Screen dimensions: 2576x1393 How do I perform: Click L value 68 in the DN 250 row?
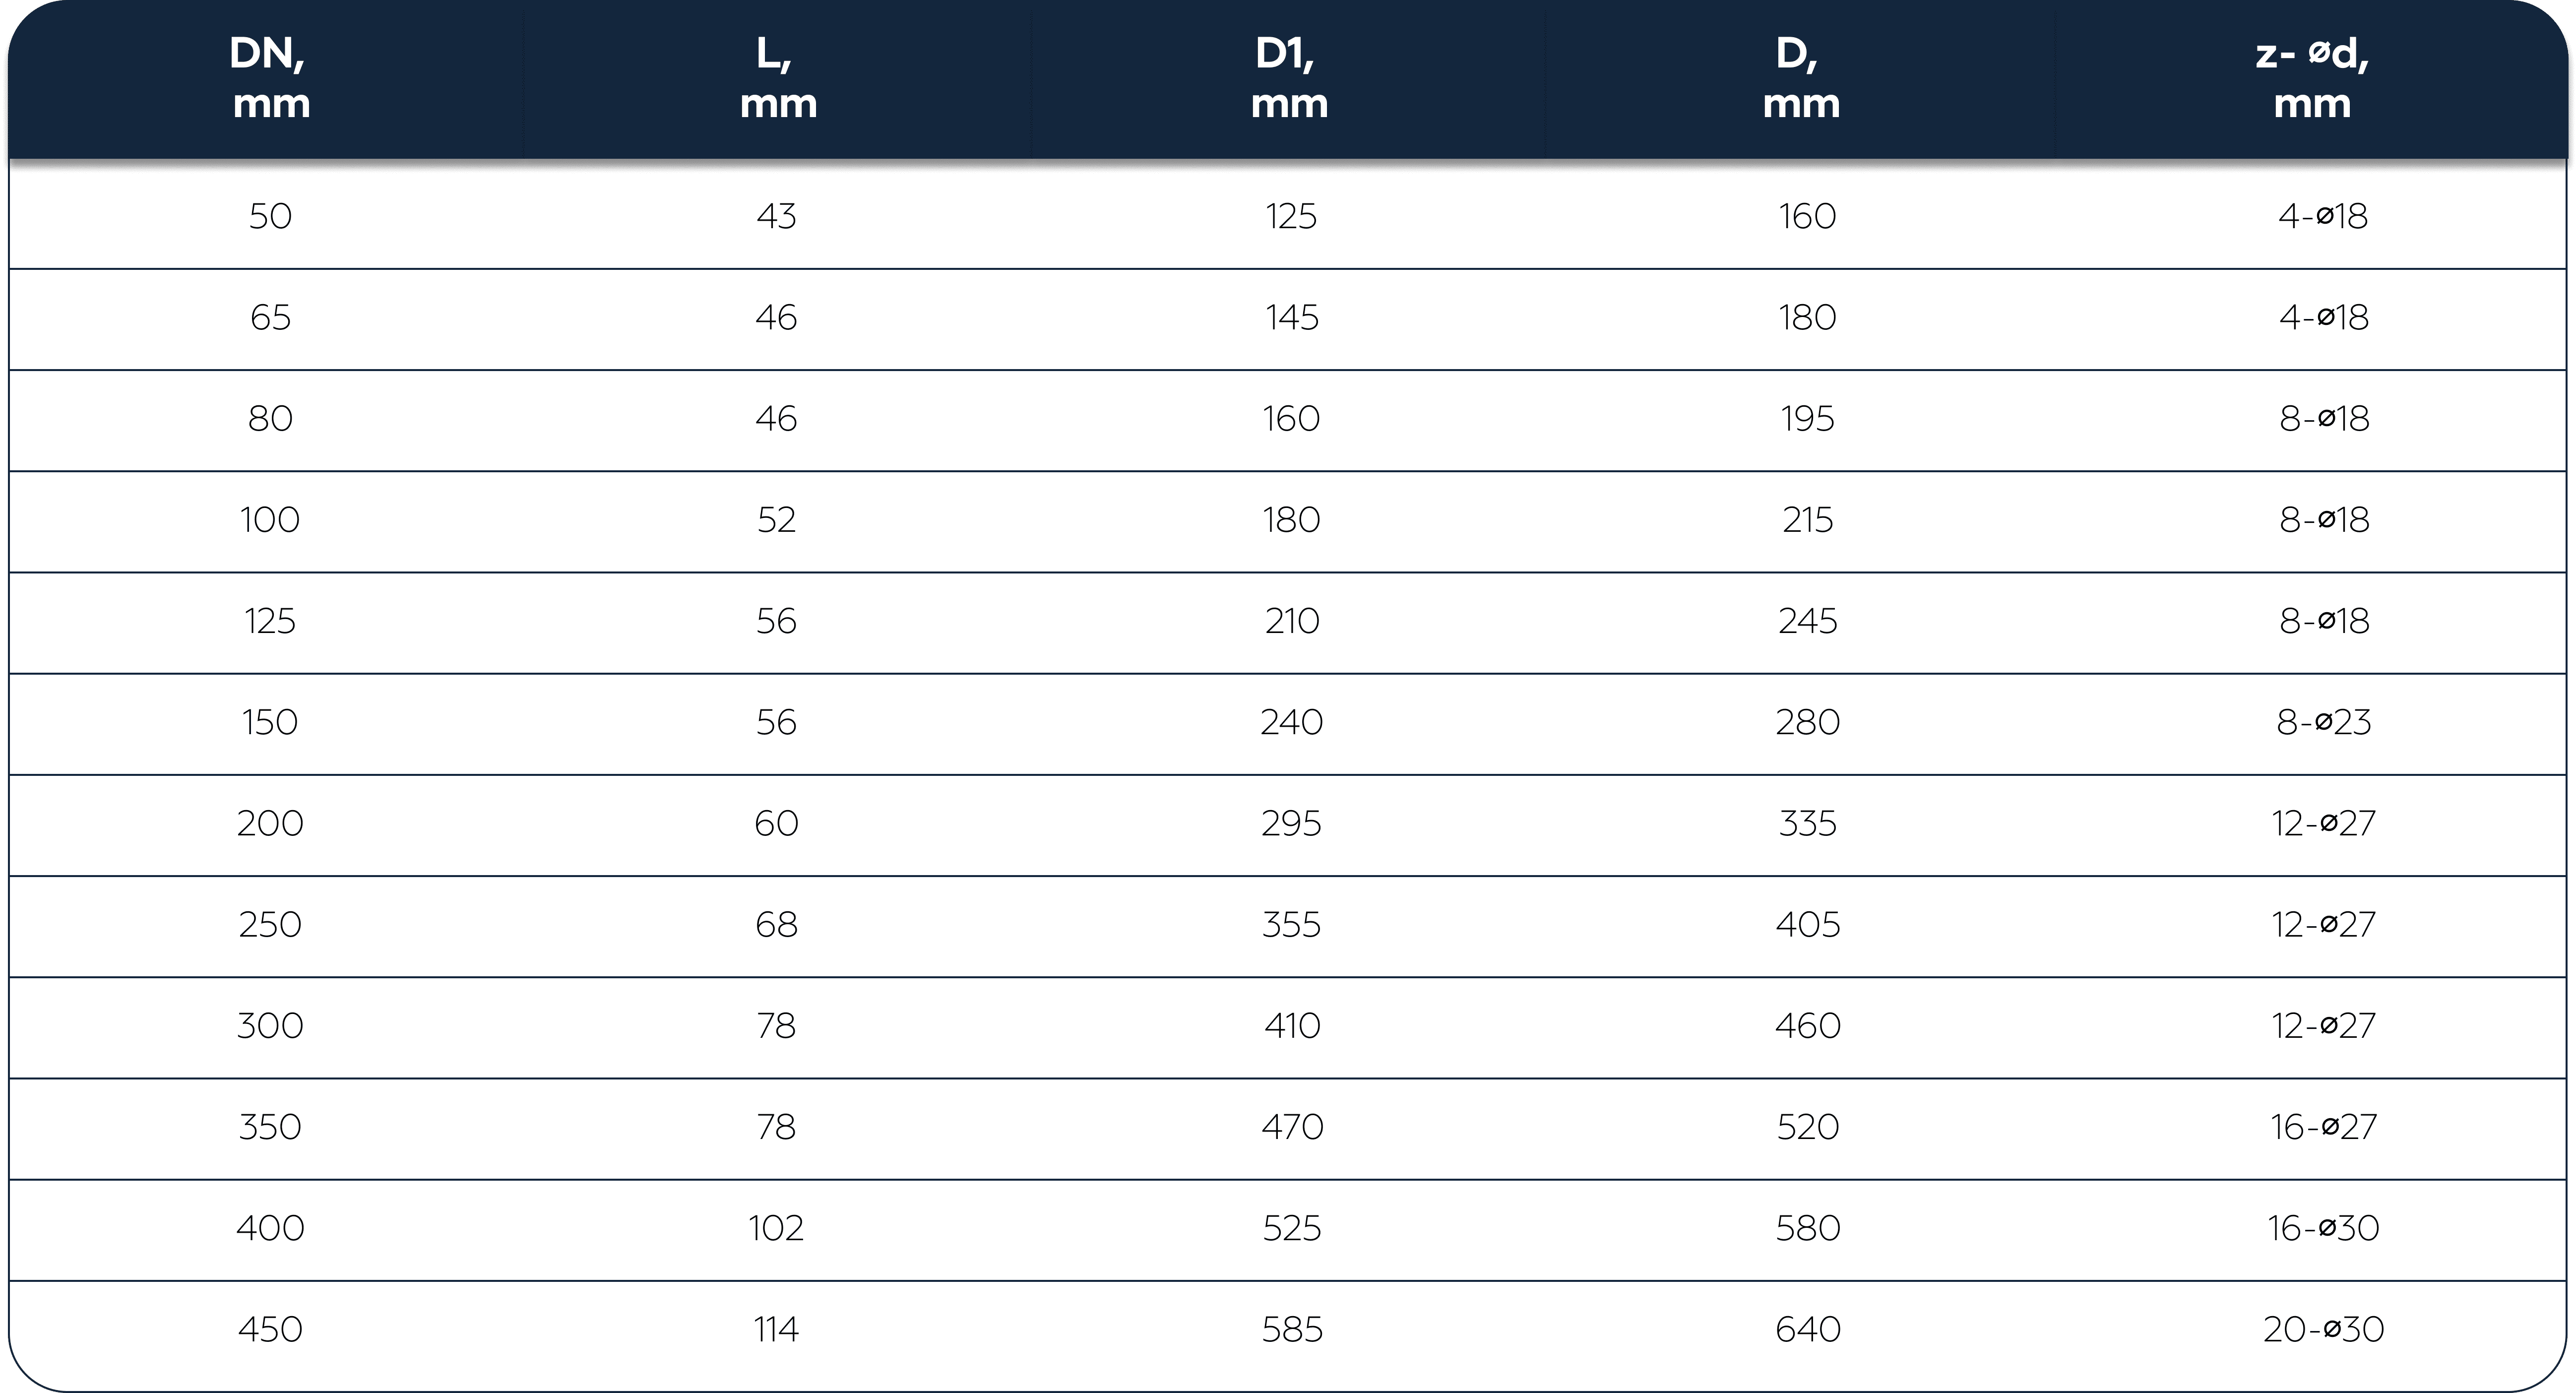click(x=776, y=925)
